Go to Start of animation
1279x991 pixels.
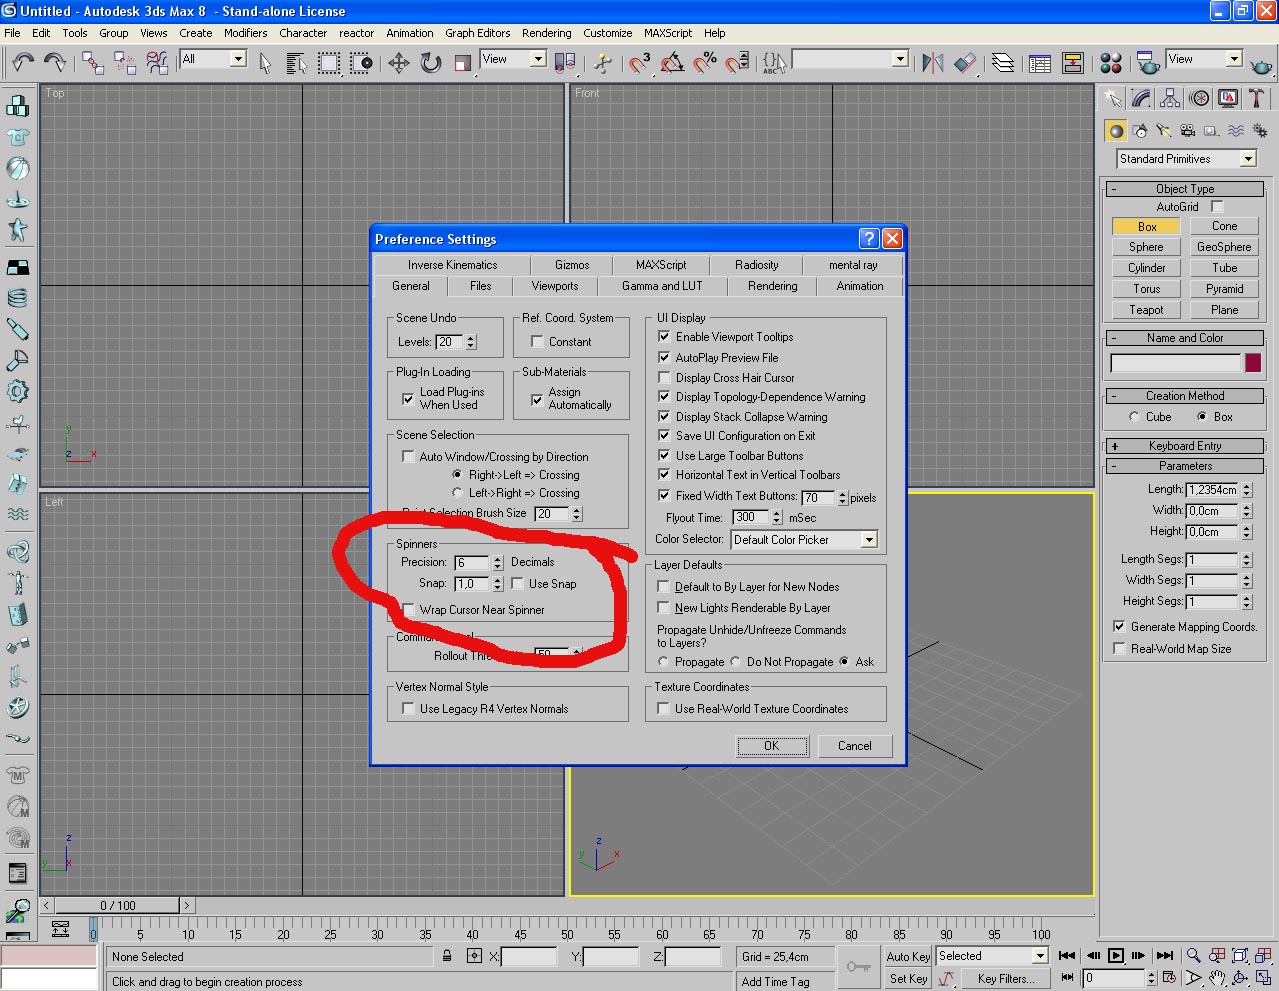pos(1067,956)
